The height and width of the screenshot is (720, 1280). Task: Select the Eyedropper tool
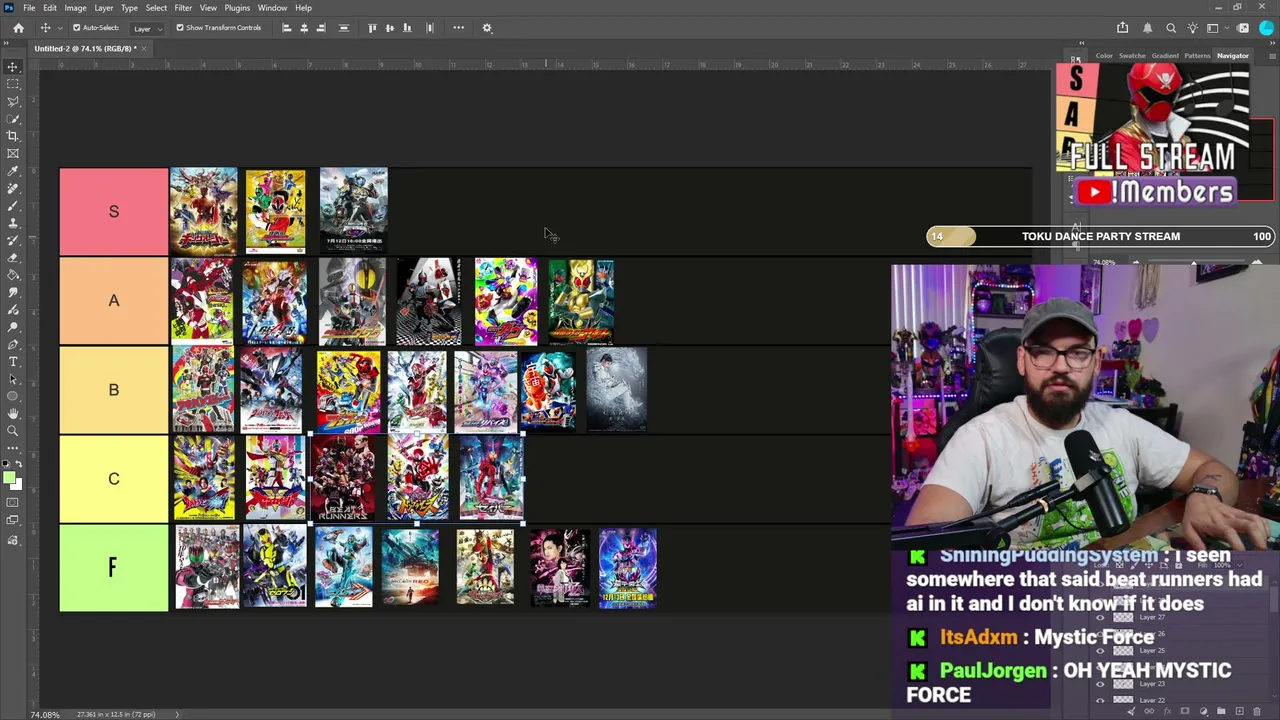pos(13,171)
